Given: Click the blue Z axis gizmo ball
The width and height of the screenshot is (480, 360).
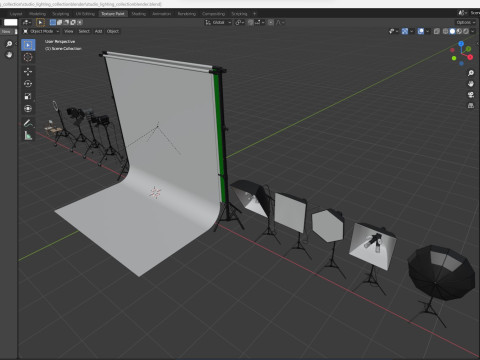Looking at the screenshot, I should coord(461,44).
